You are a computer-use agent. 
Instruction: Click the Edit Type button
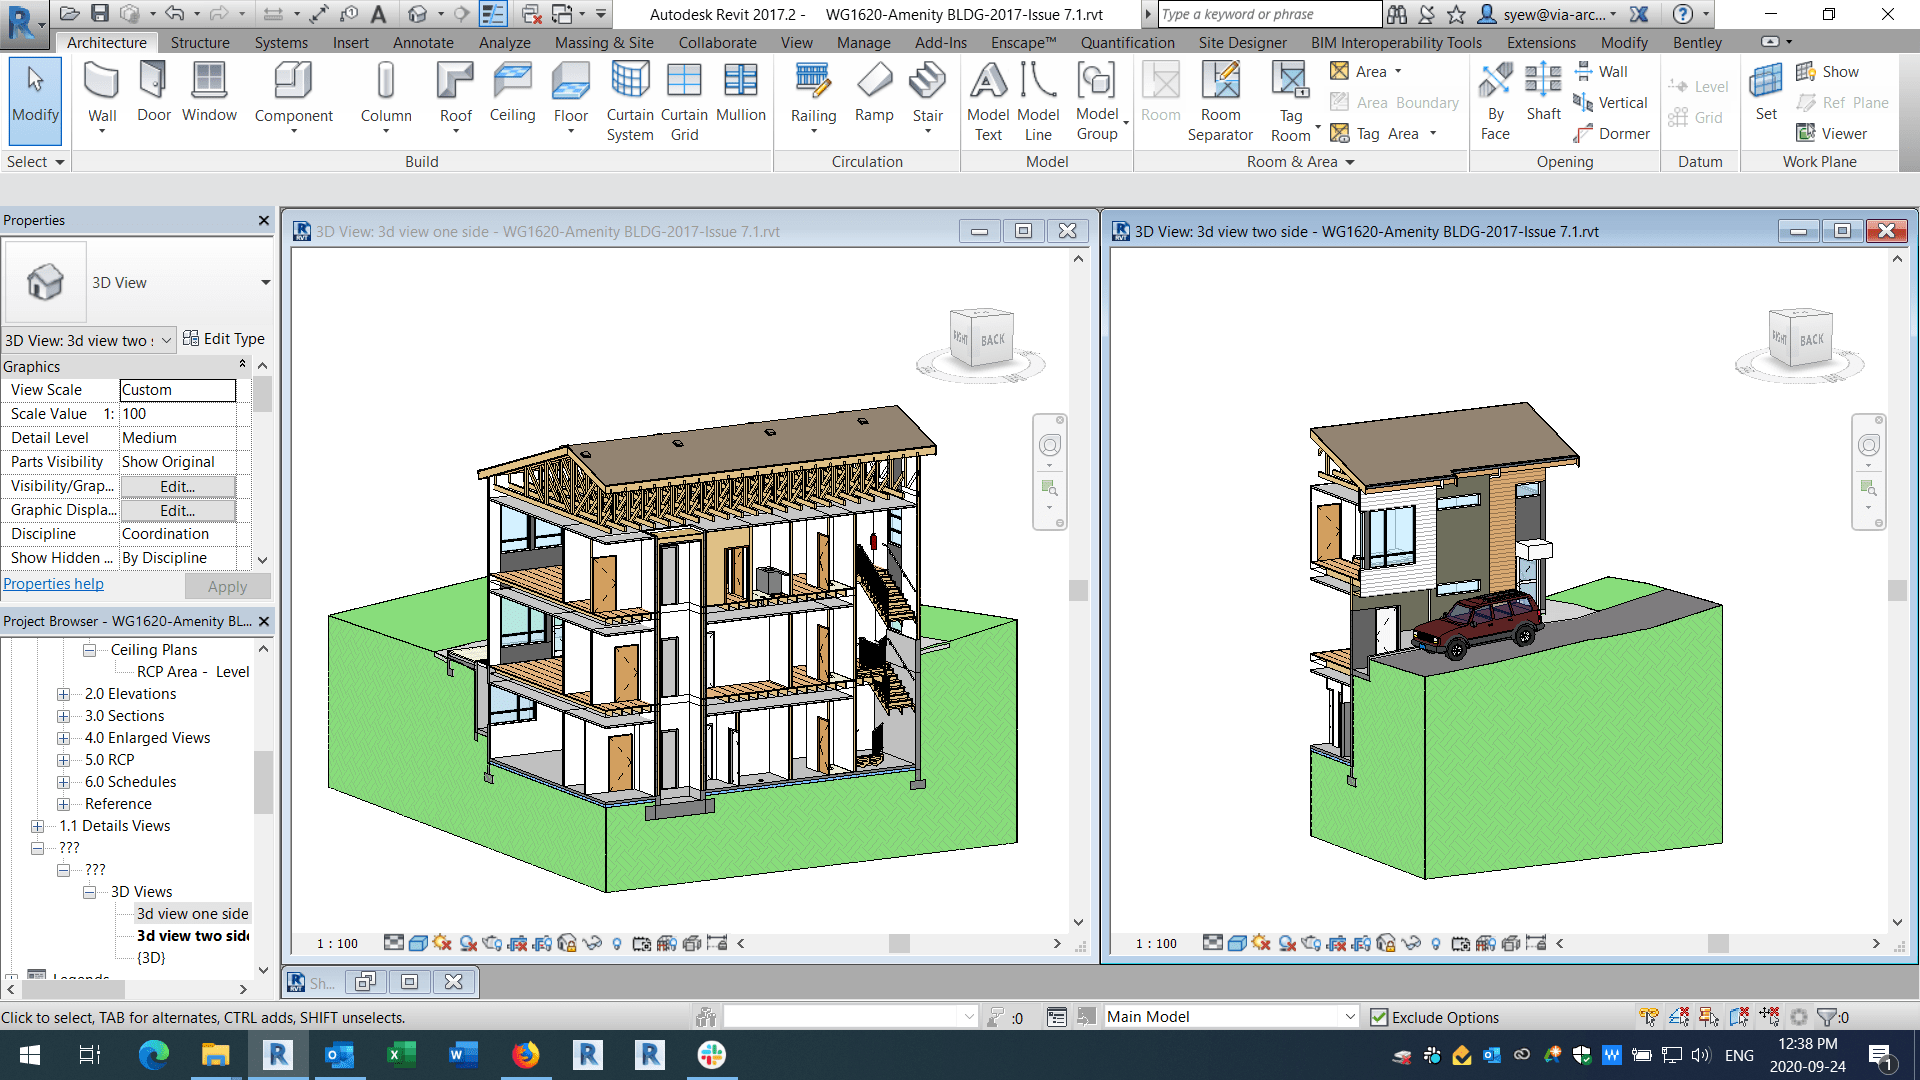pos(224,339)
